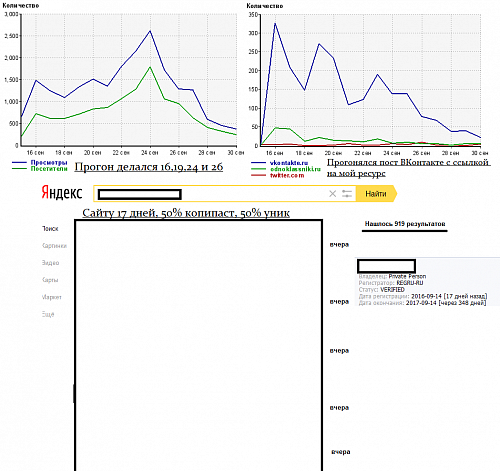Open the Карты tab
Screen dimensions: 500x471
(x=50, y=280)
